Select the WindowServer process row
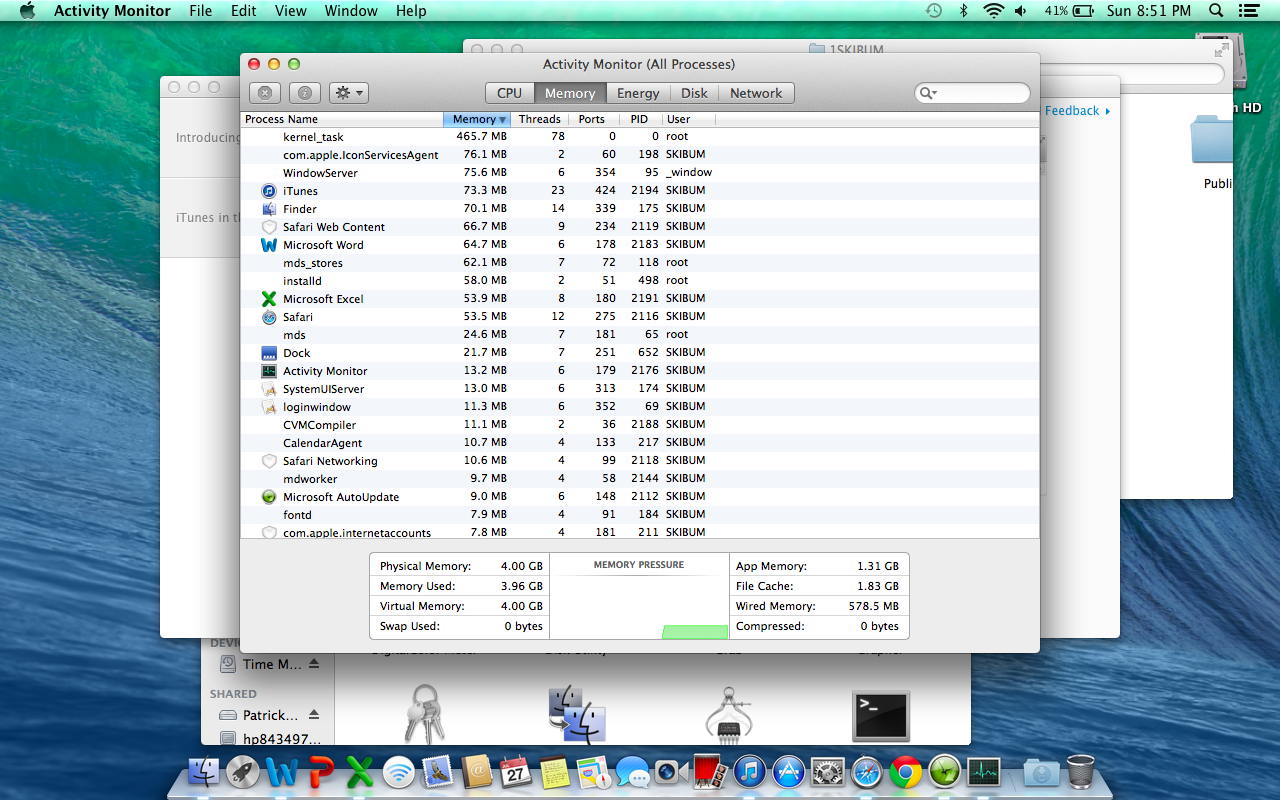 pyautogui.click(x=640, y=173)
